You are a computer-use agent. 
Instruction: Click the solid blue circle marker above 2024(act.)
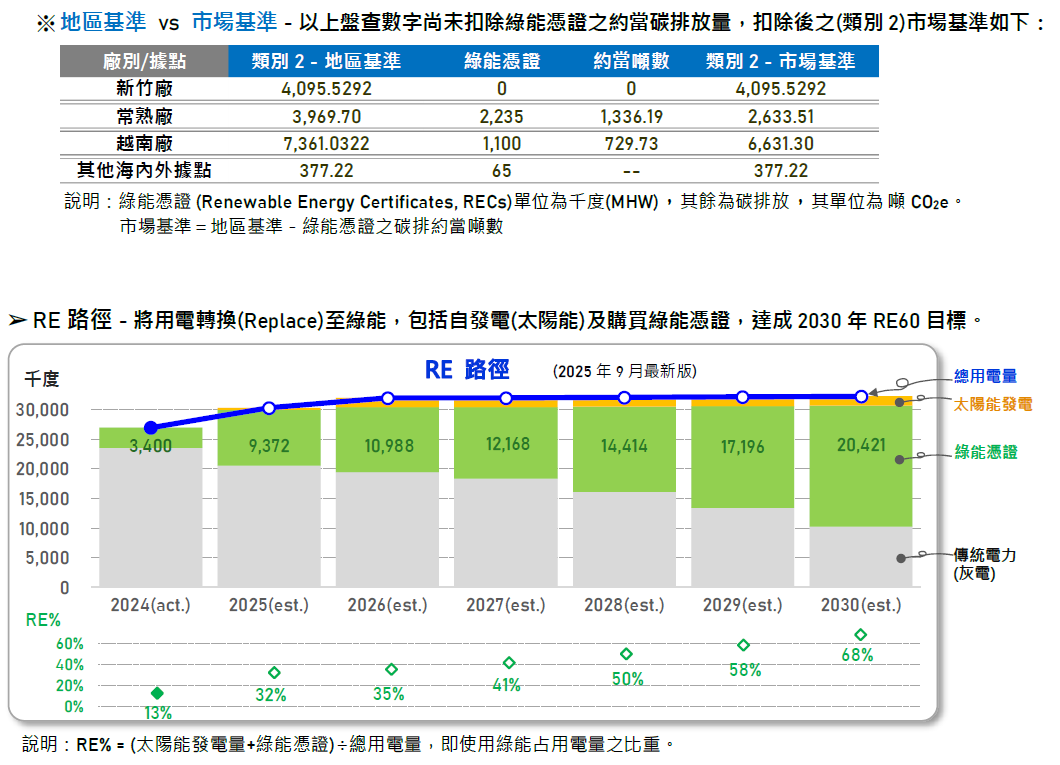(x=151, y=428)
